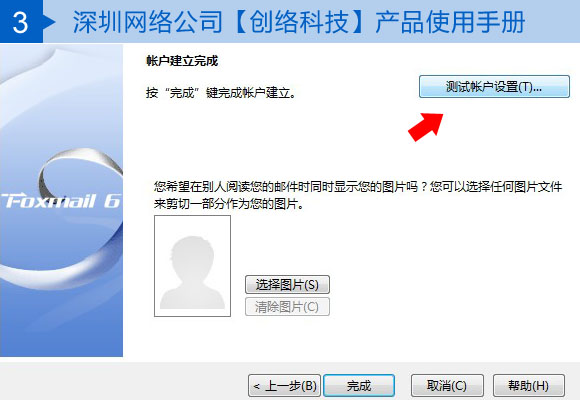Screen dimensions: 580x400
Task: Click the step number 3 badge
Action: (21, 21)
